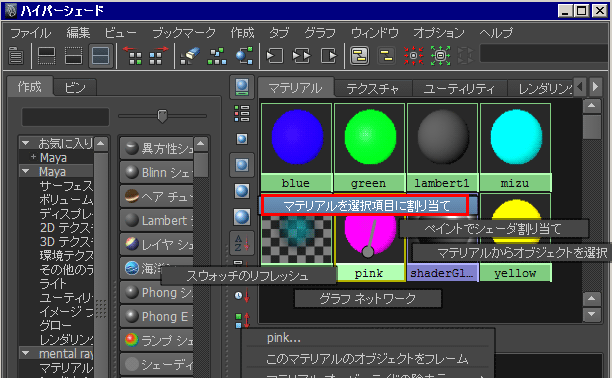Open the ヘルプ menu
The image size is (612, 378).
496,33
